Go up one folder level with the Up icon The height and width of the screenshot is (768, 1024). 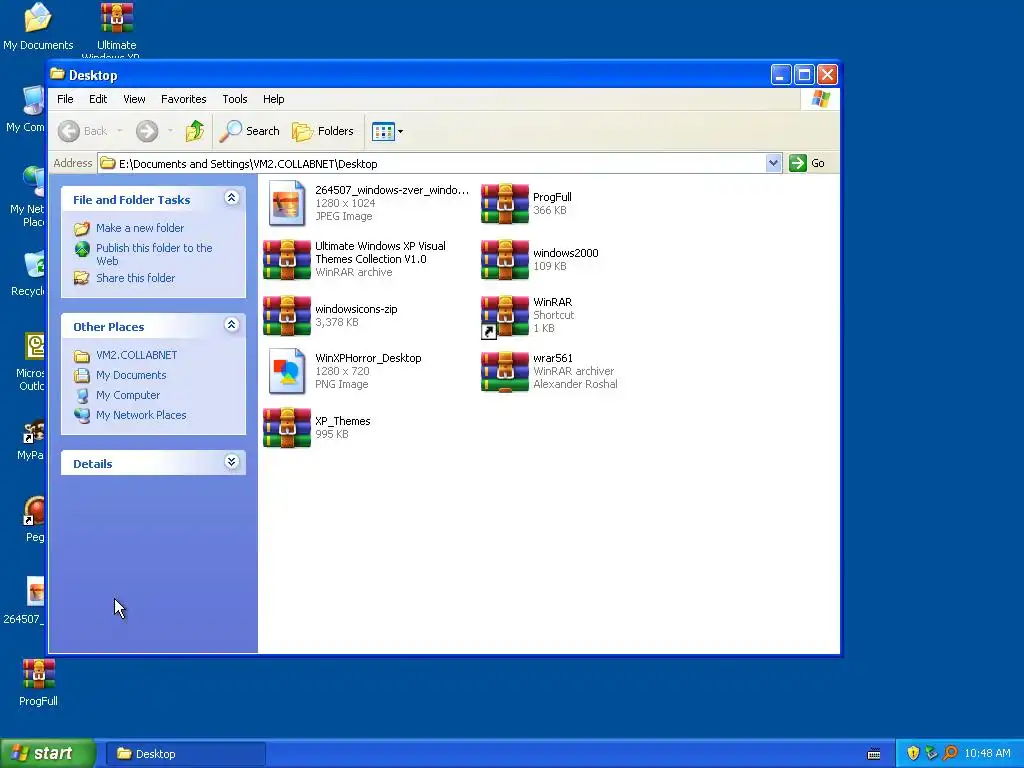pyautogui.click(x=195, y=131)
